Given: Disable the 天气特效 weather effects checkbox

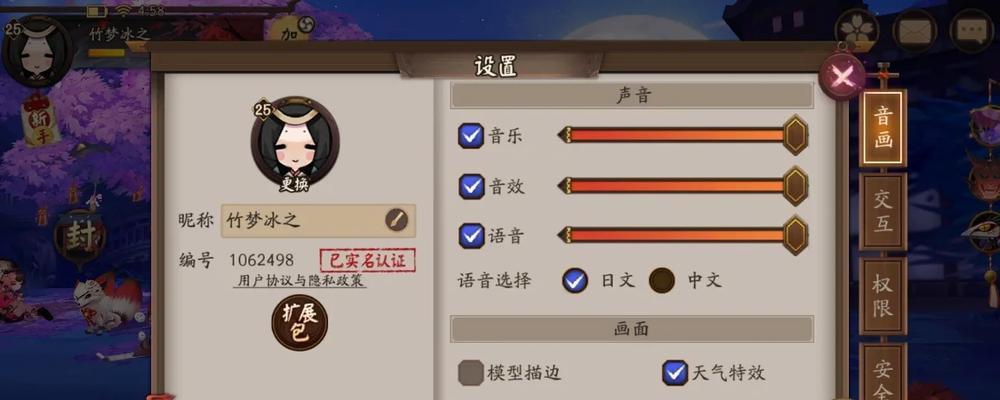Looking at the screenshot, I should pos(674,373).
